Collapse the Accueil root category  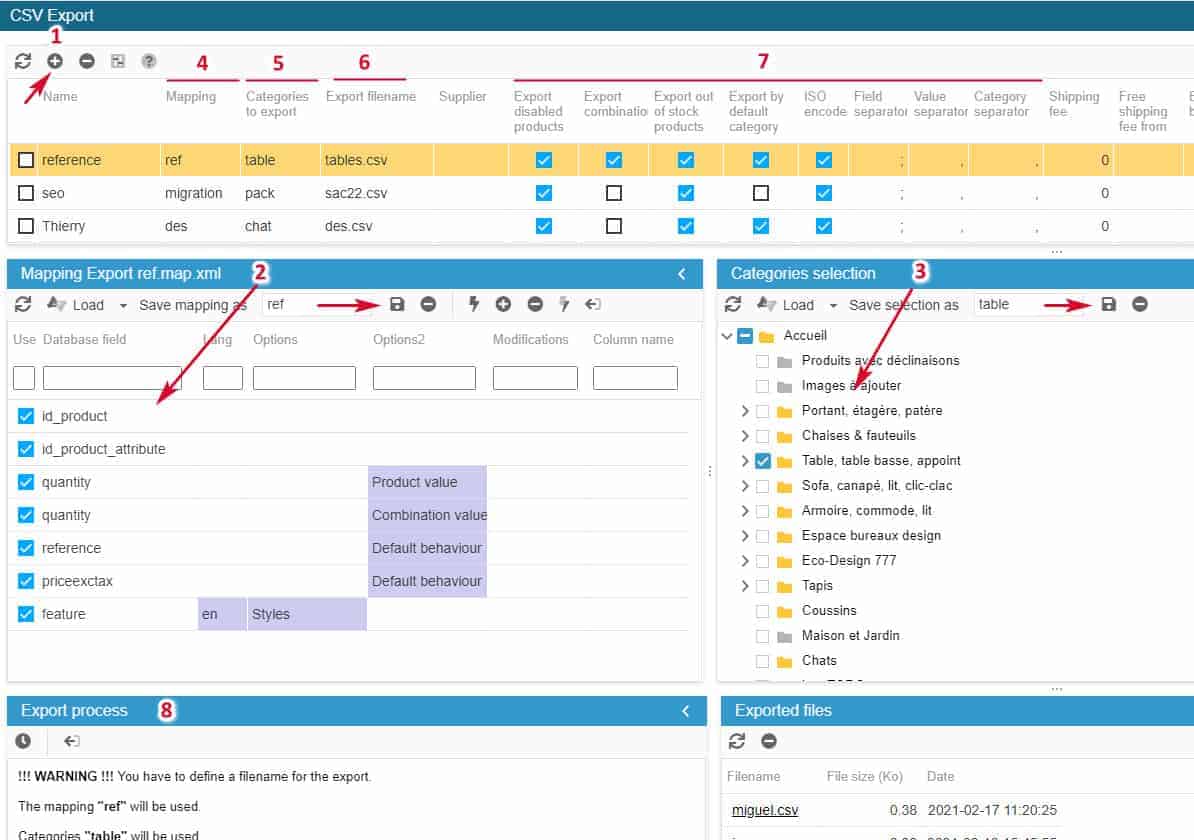point(726,336)
